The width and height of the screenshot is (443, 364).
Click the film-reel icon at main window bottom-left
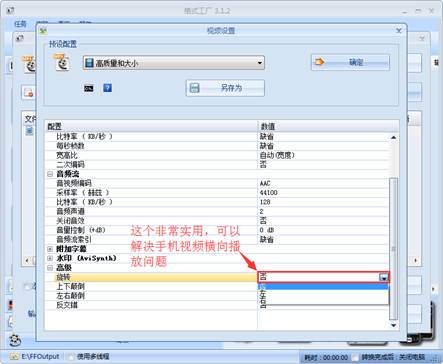15,341
